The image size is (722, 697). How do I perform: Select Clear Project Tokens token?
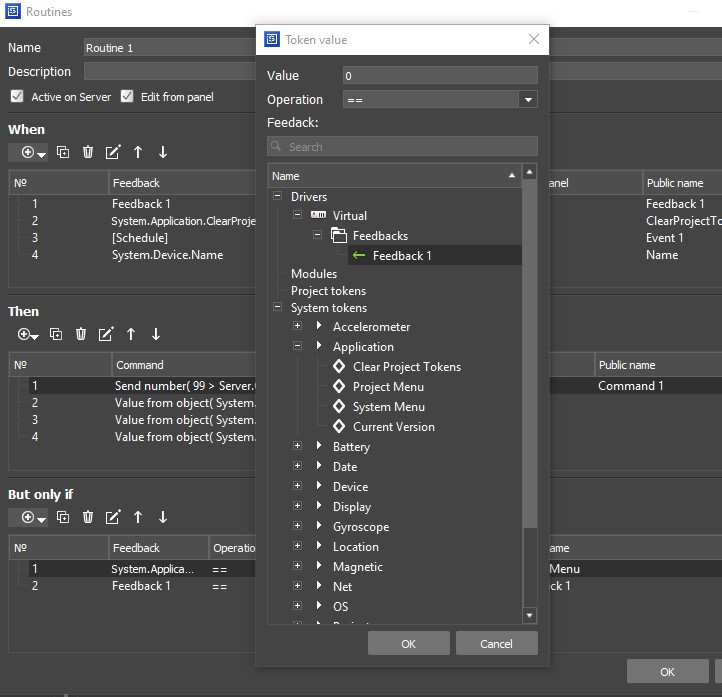click(x=406, y=367)
